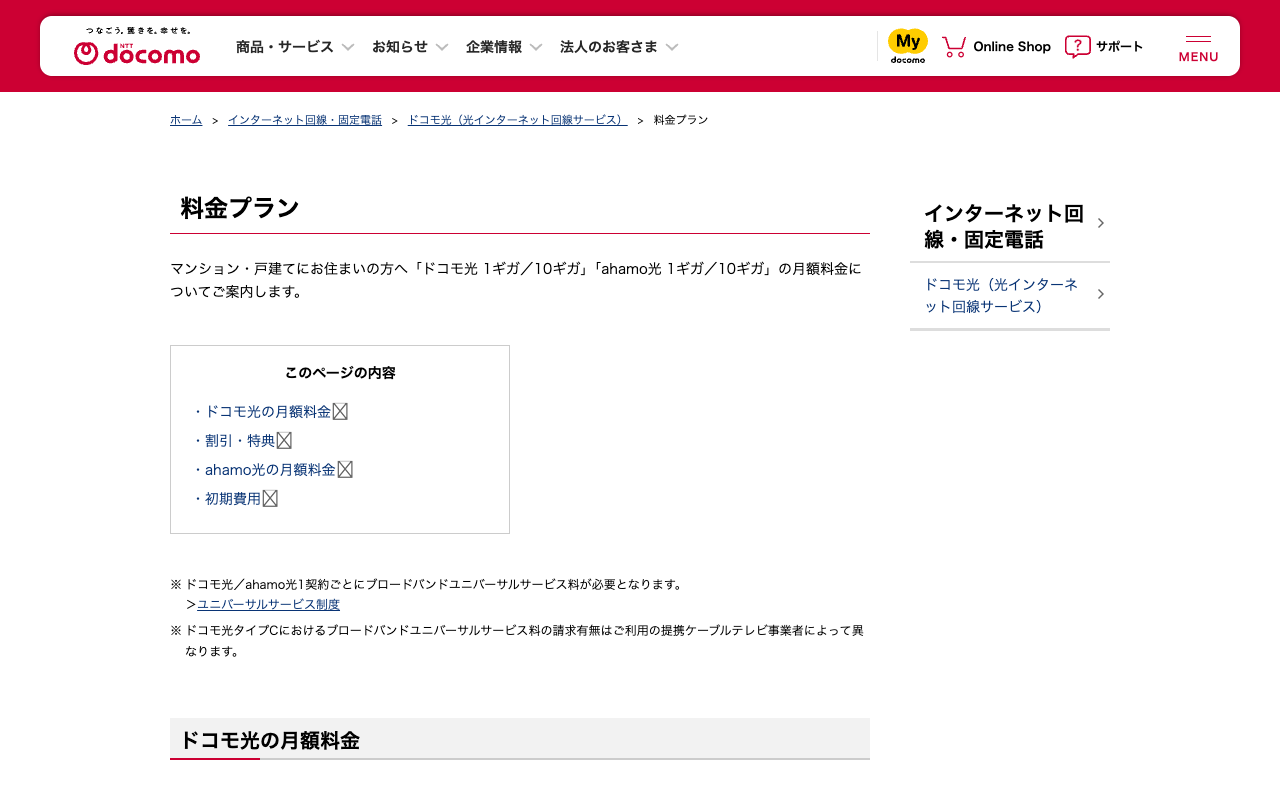Click the 料金プラン page heading

240,208
